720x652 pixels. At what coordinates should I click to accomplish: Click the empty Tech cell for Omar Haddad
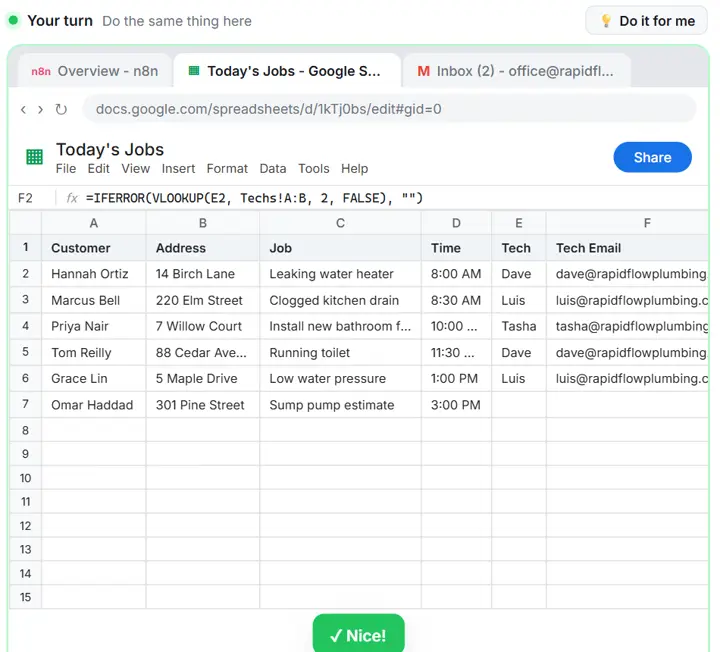tap(519, 405)
